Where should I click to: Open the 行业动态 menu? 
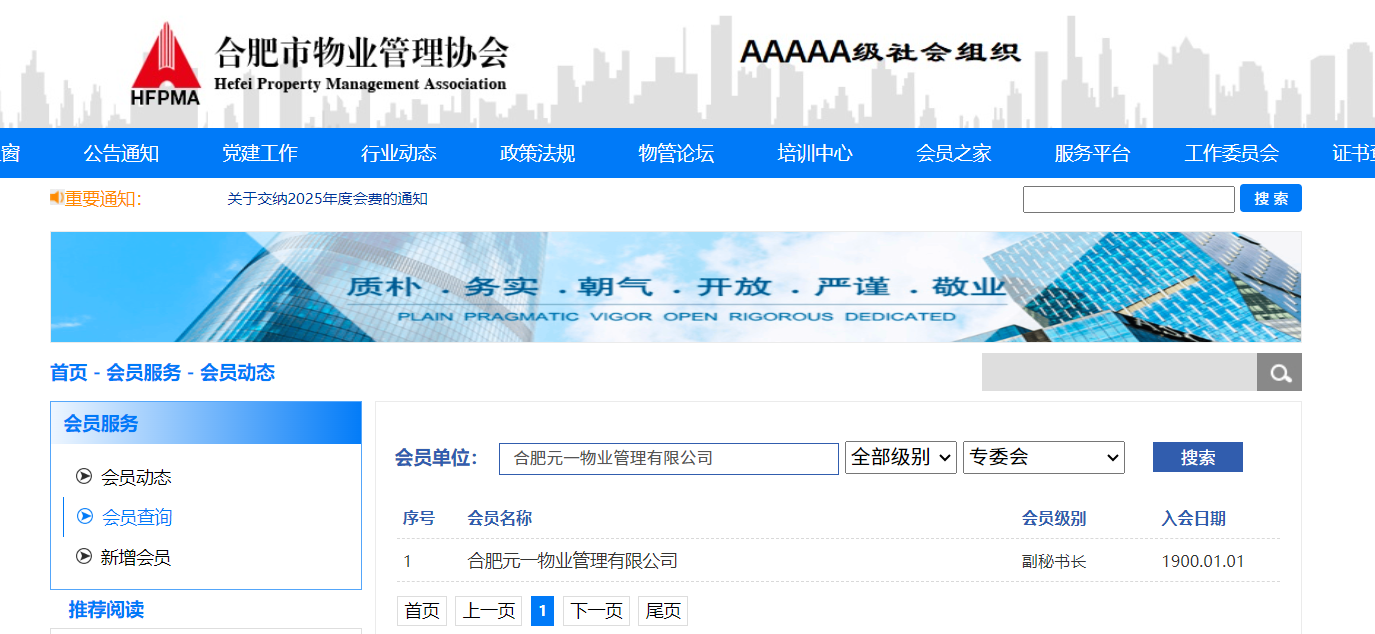[x=399, y=153]
